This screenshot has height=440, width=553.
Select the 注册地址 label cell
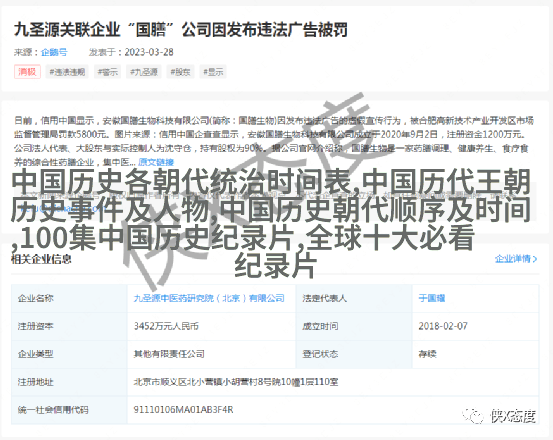pyautogui.click(x=69, y=382)
